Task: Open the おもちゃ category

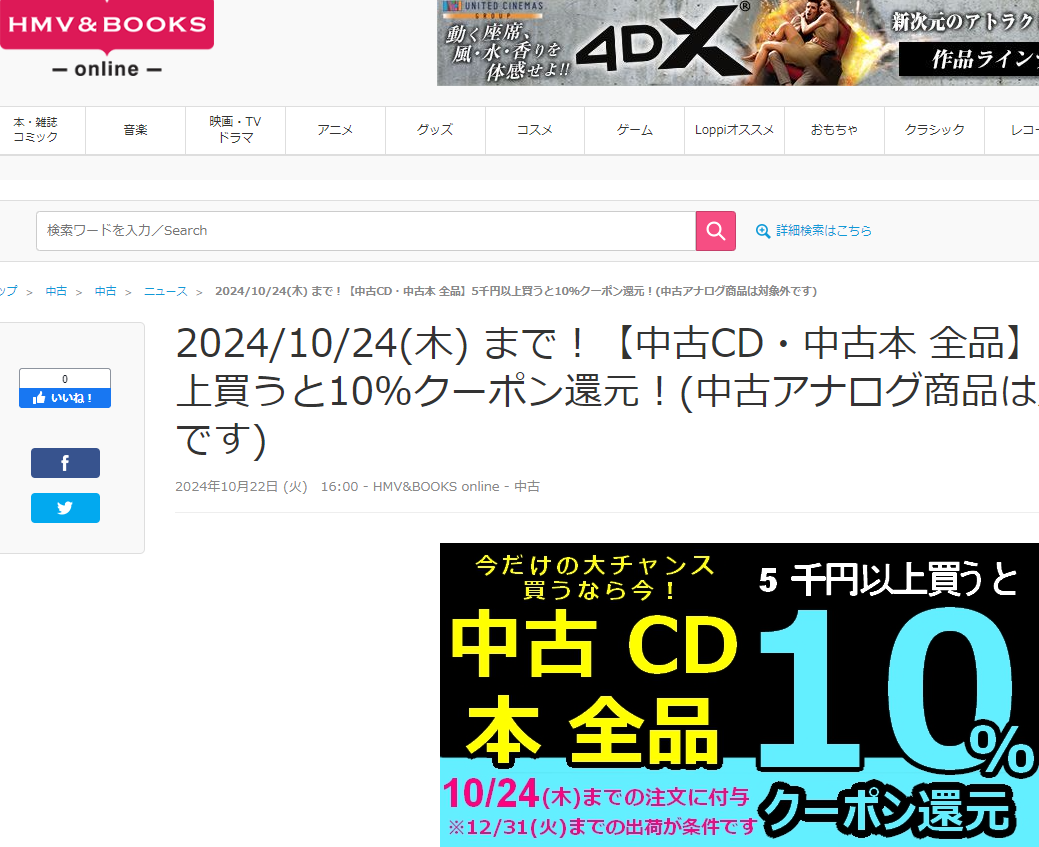Action: [x=834, y=130]
